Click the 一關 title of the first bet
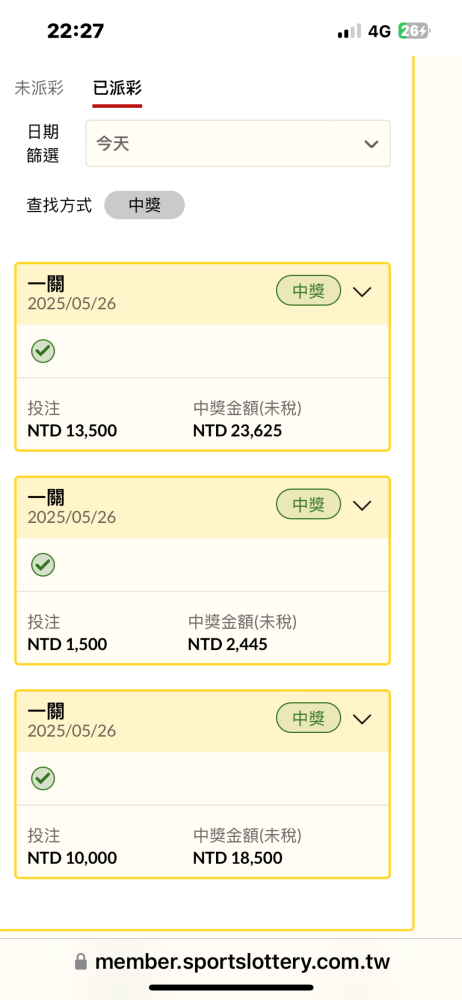The width and height of the screenshot is (462, 1000). (x=46, y=283)
